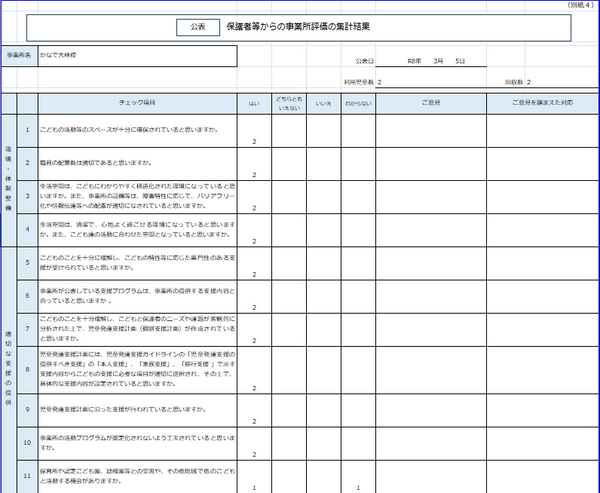
Task: Select question 10 about 活動プログラムが固定化されない
Action: coord(137,443)
